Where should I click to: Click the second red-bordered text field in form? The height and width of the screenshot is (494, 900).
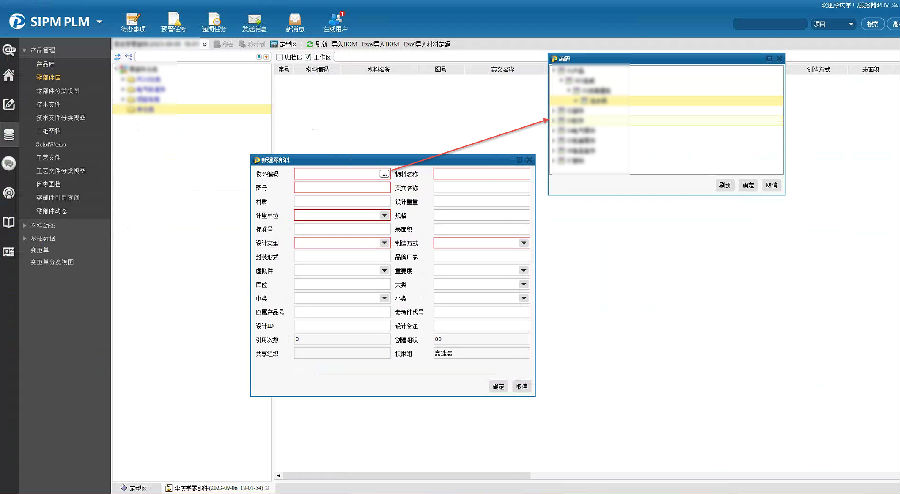pos(341,187)
